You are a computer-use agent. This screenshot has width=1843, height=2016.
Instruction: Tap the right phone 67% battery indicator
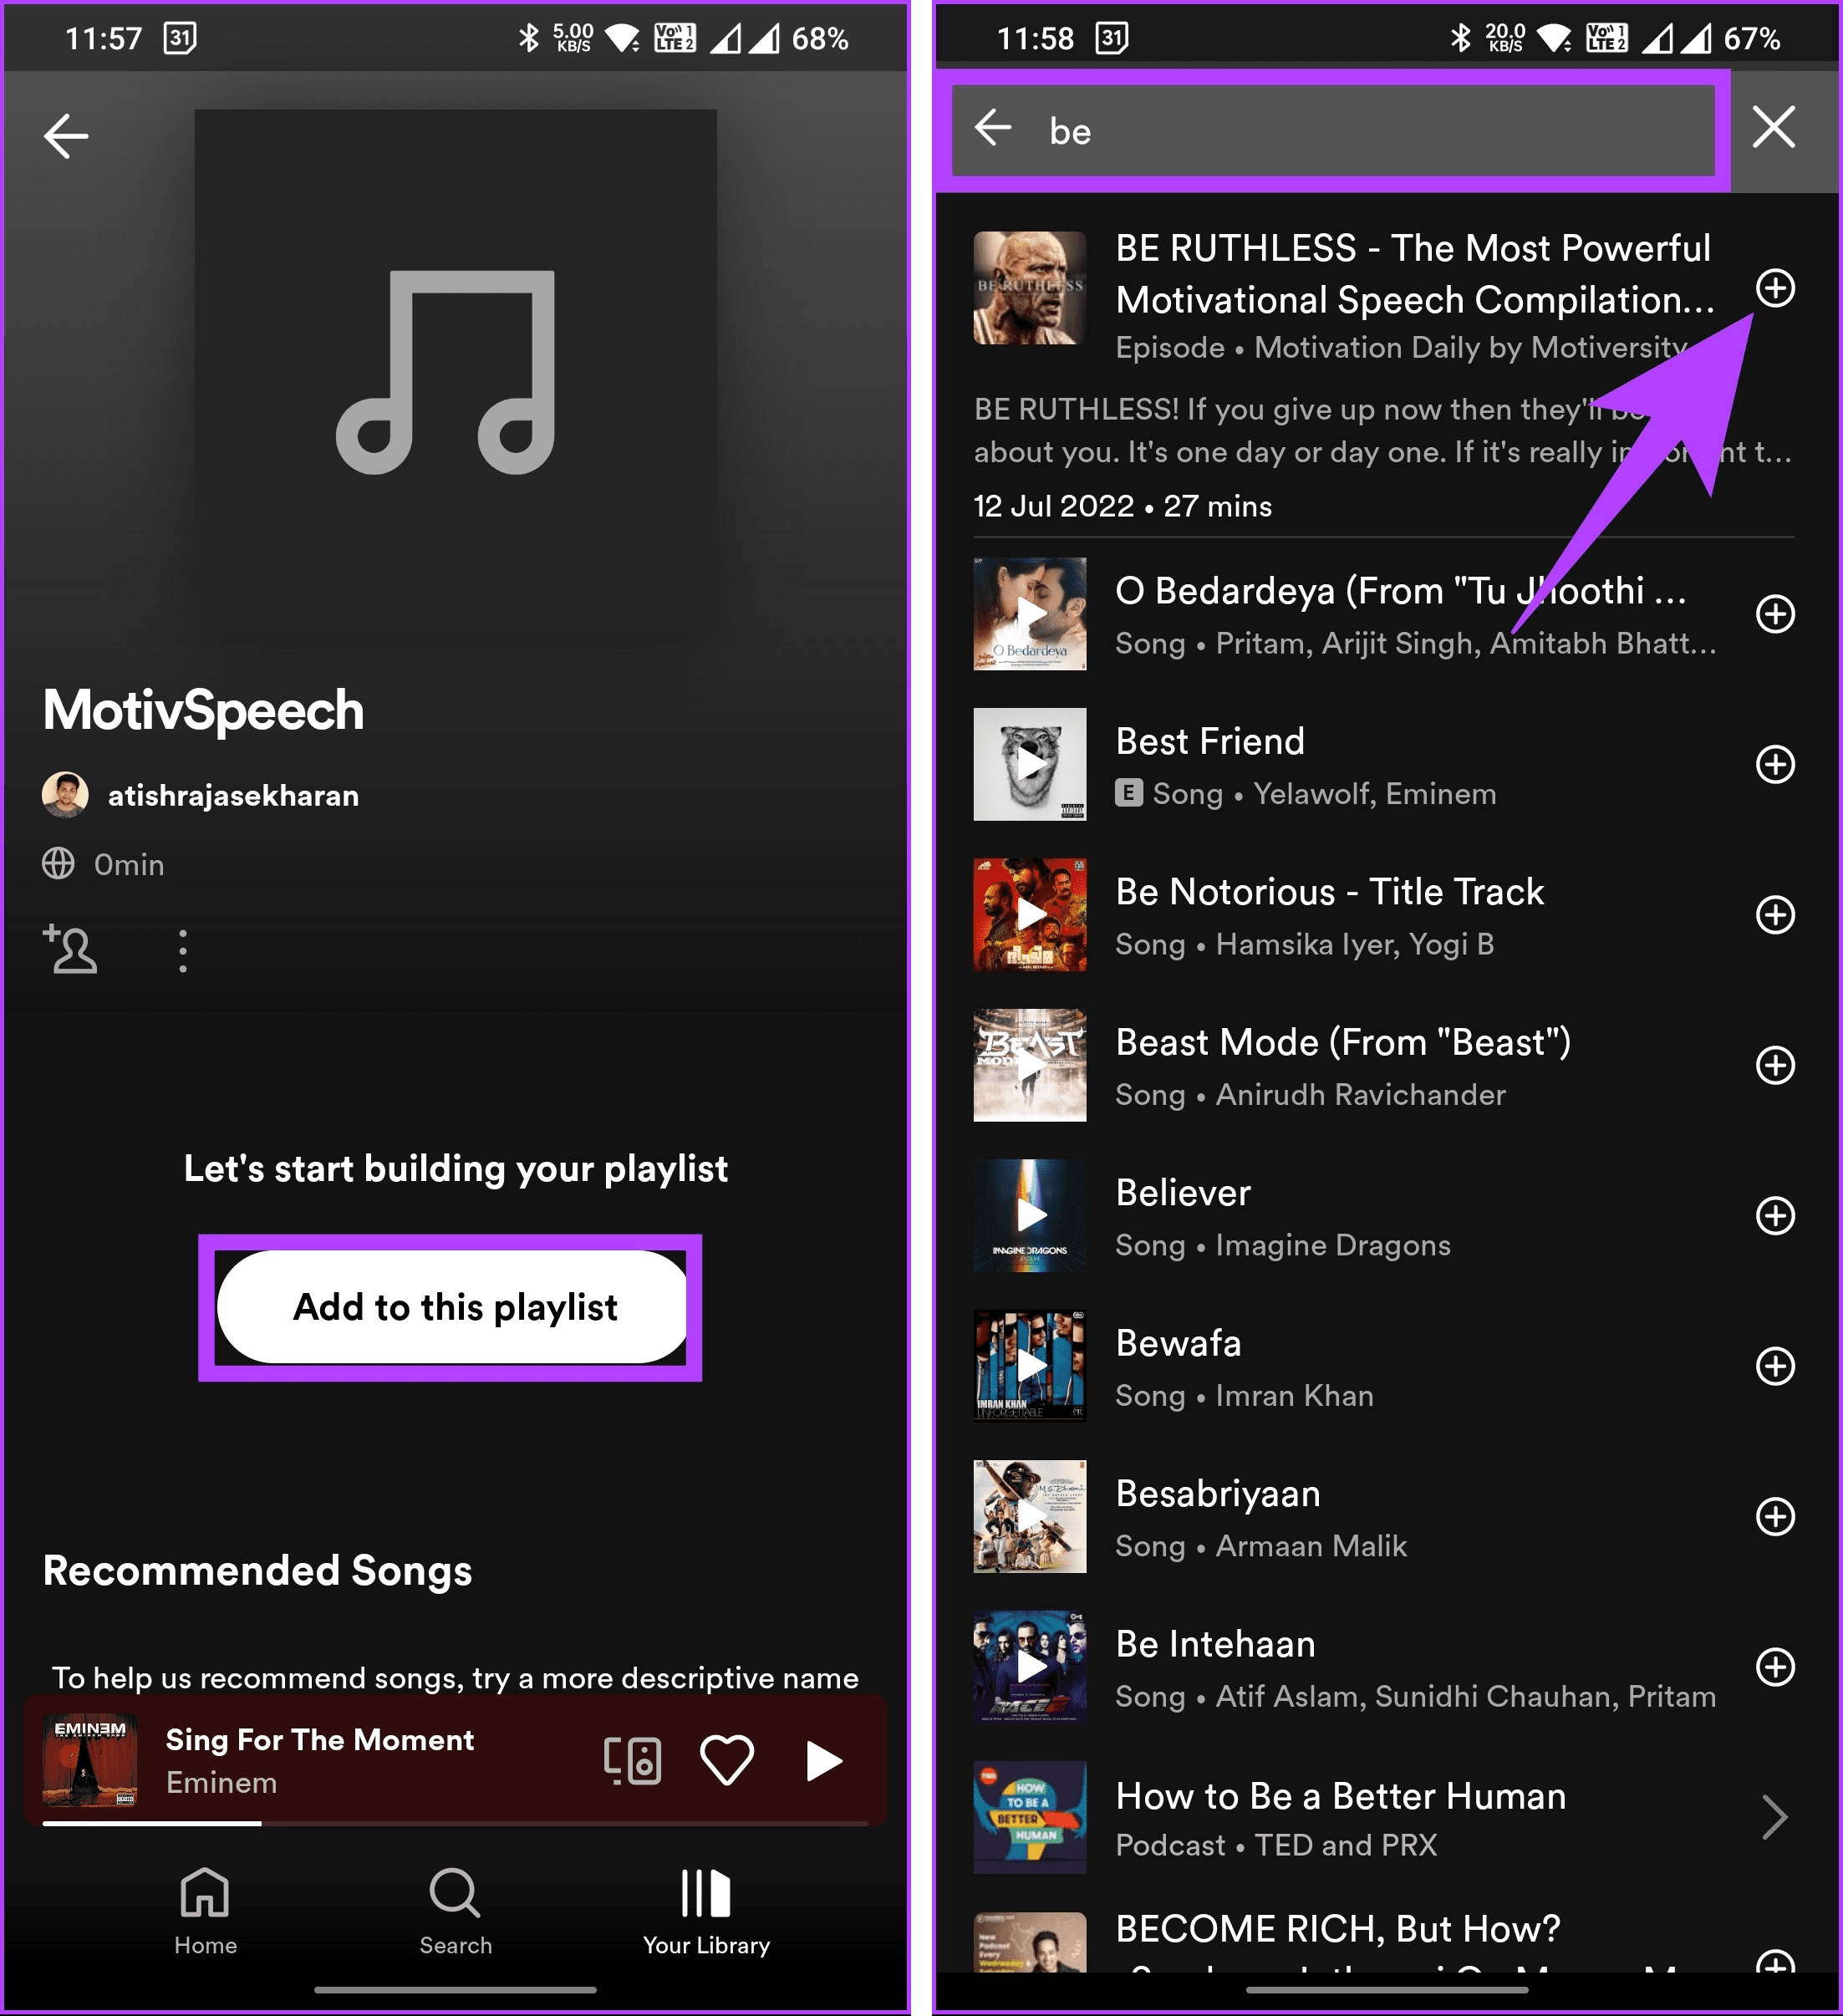1752,38
